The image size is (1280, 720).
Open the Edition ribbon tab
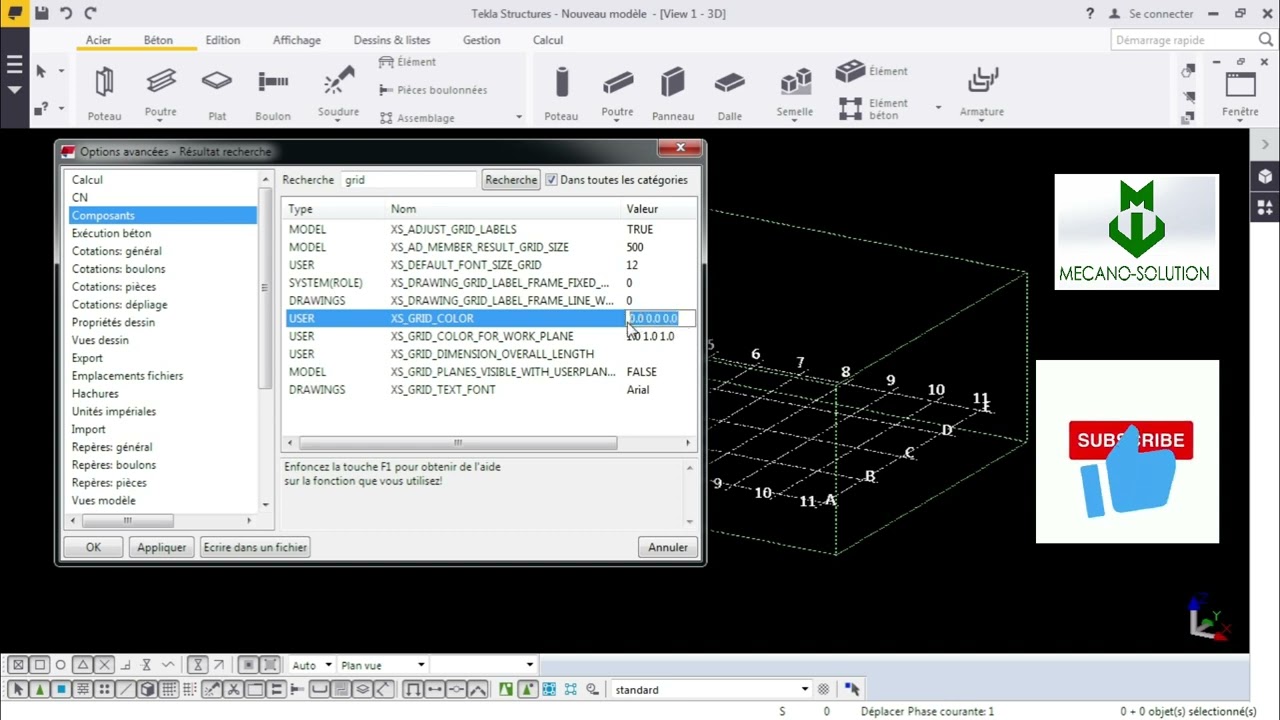pyautogui.click(x=223, y=40)
